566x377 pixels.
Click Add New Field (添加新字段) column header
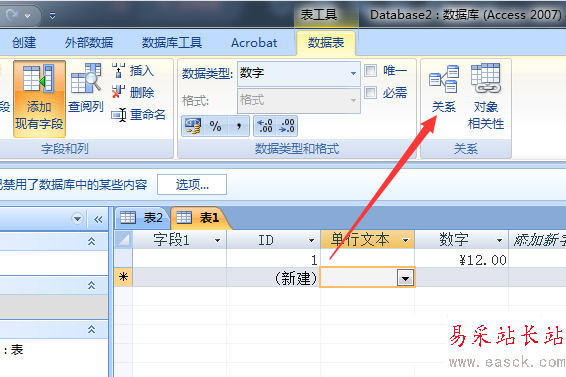pyautogui.click(x=537, y=240)
